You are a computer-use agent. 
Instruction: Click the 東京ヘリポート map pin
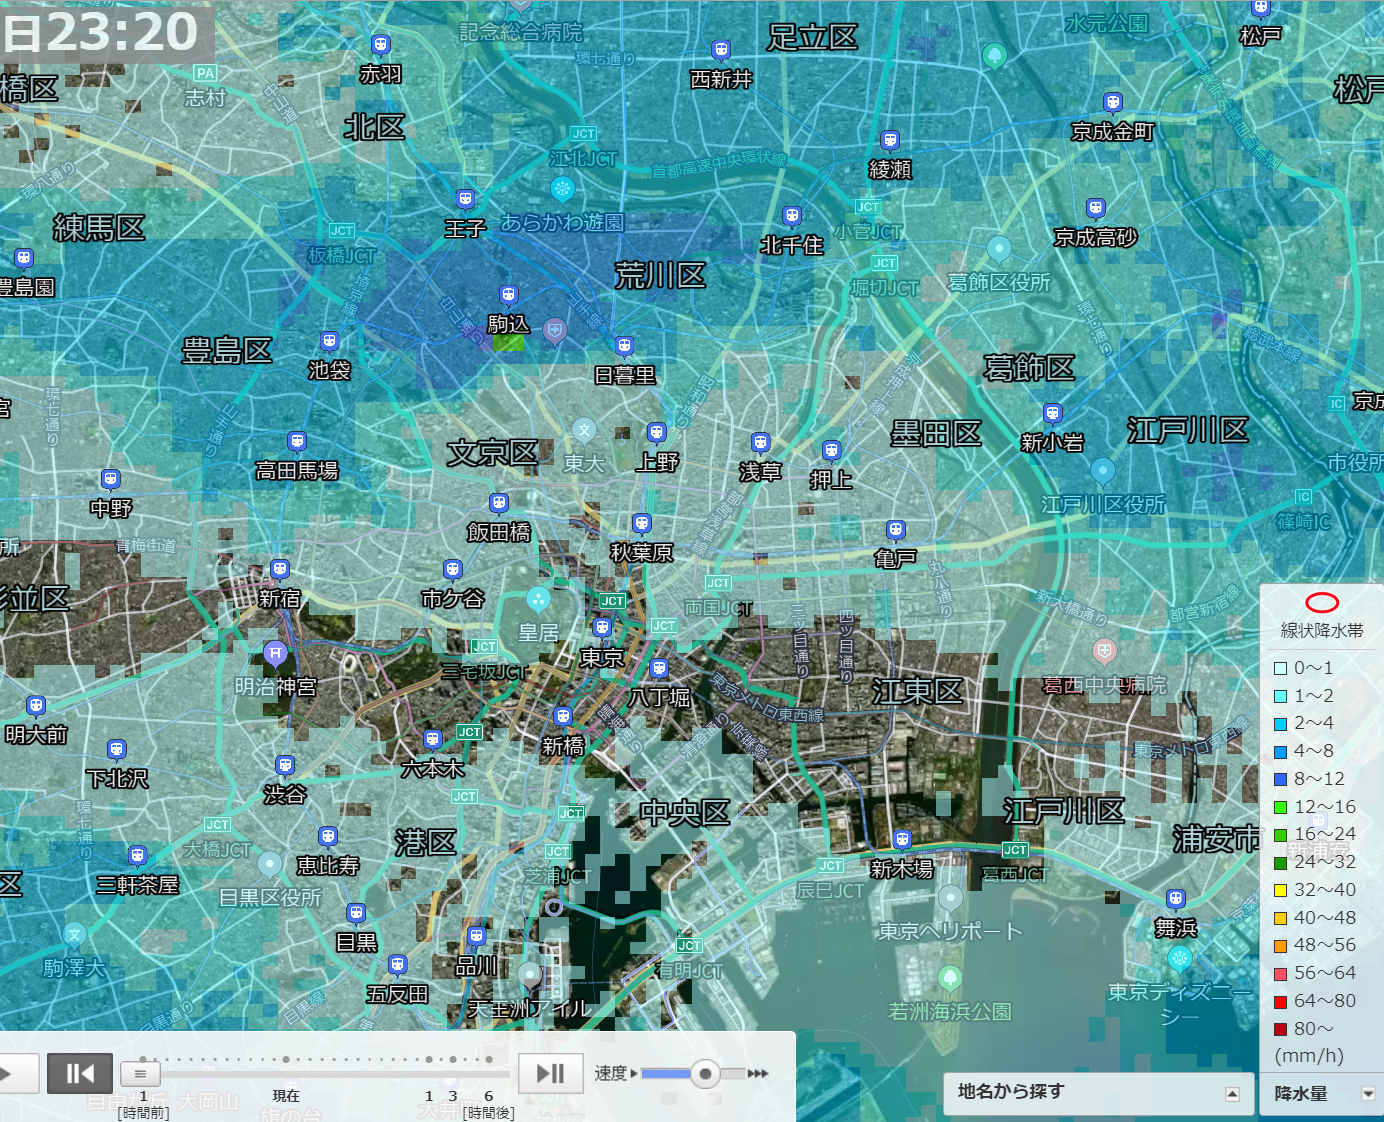pos(950,898)
